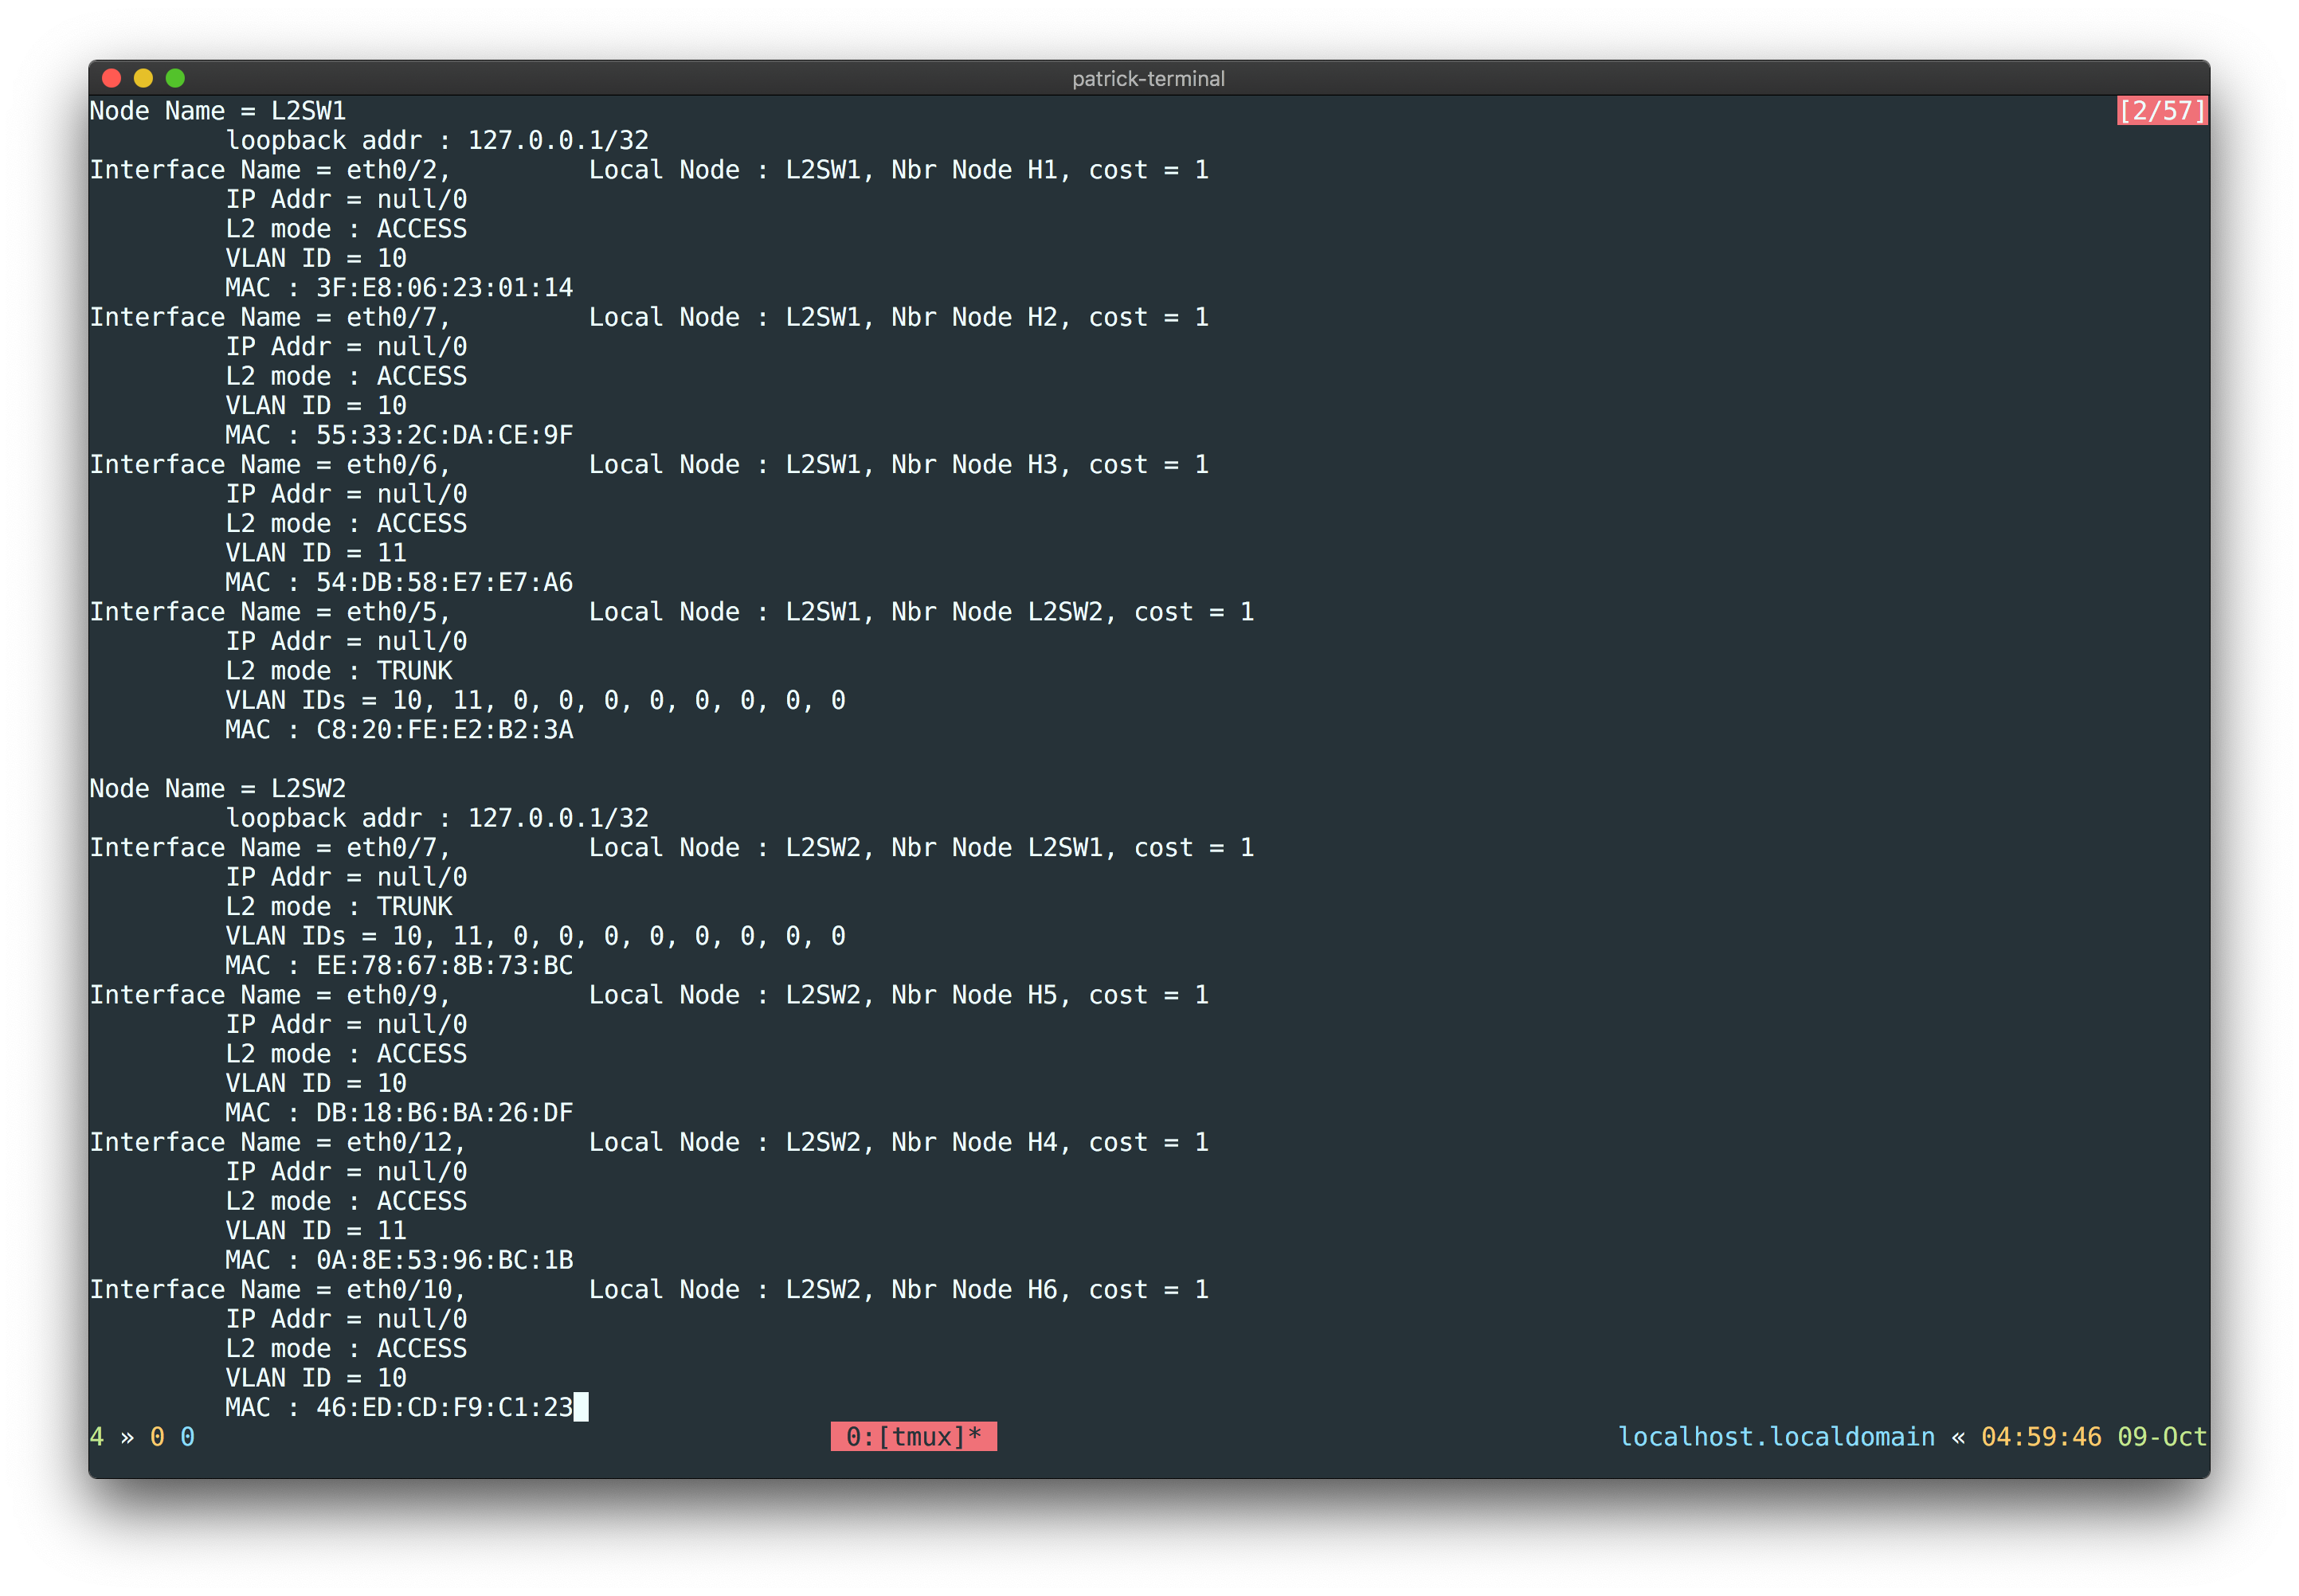Click 'Interface Name = eth0/10' line
The height and width of the screenshot is (1596, 2299).
click(x=278, y=1290)
